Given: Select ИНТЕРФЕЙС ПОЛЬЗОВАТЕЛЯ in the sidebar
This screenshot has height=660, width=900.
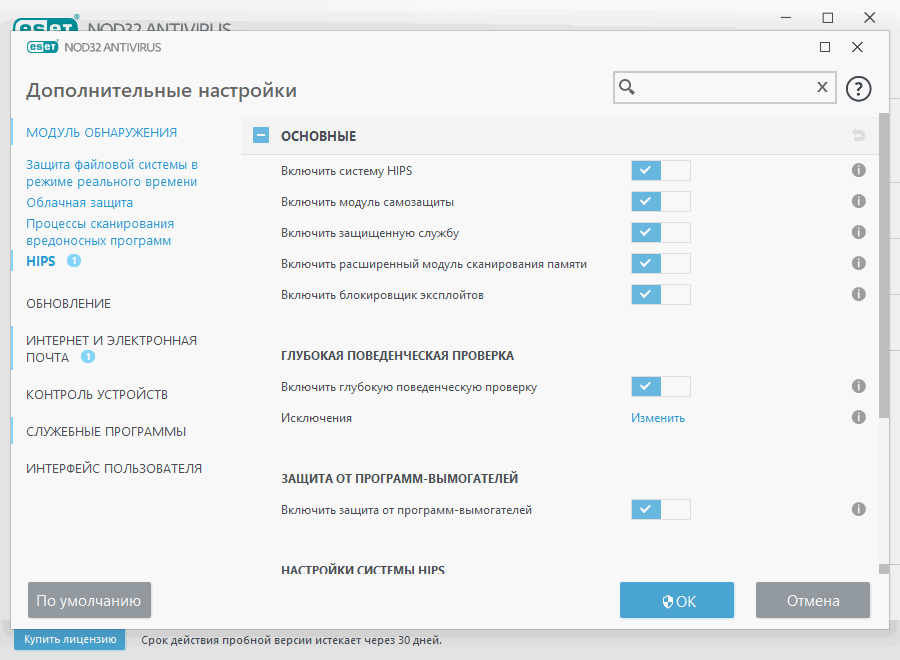Looking at the screenshot, I should point(113,467).
